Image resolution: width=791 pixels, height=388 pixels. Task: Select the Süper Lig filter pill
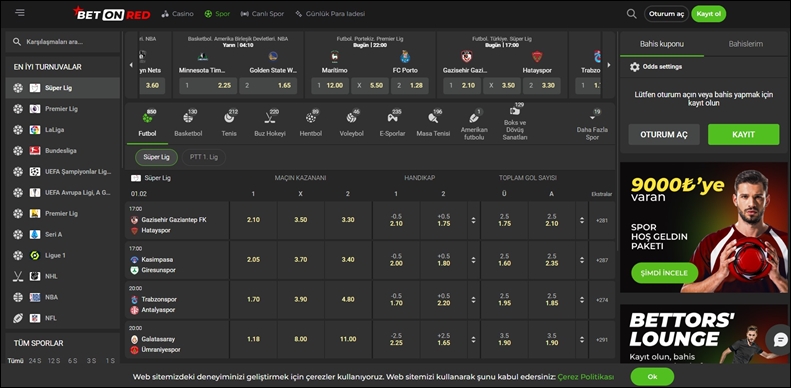coord(156,157)
